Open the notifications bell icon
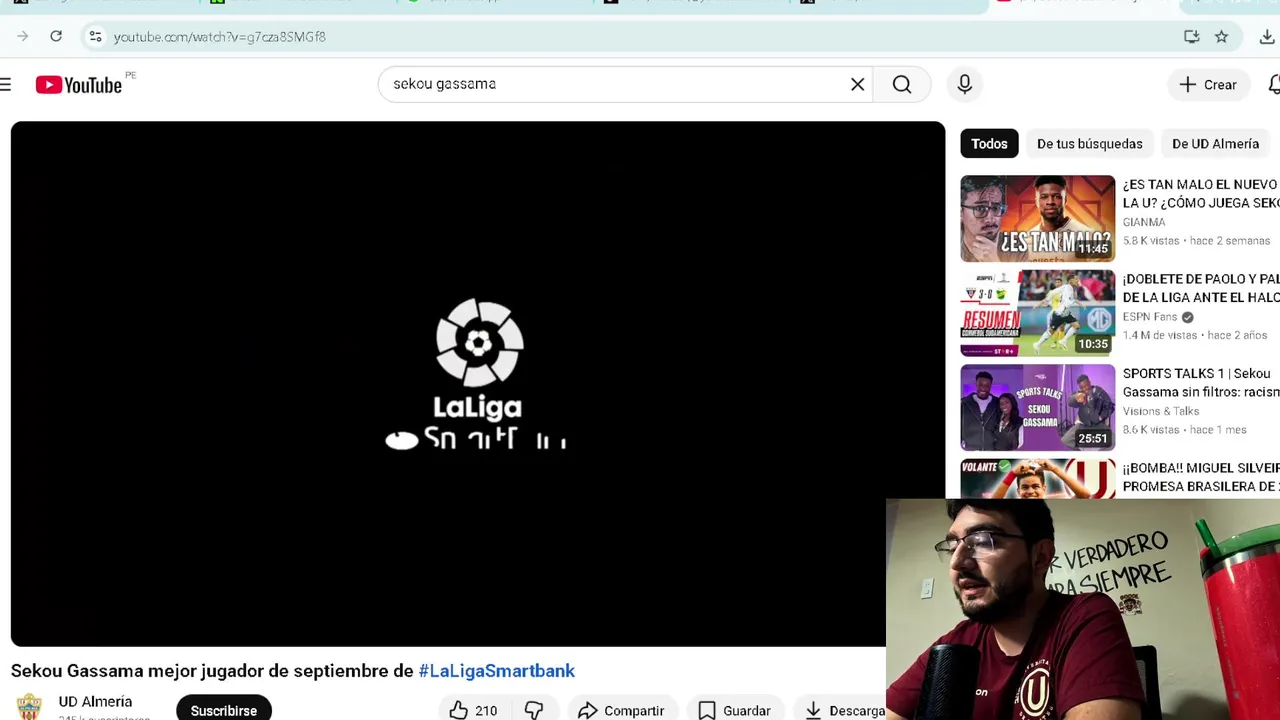 (1274, 85)
